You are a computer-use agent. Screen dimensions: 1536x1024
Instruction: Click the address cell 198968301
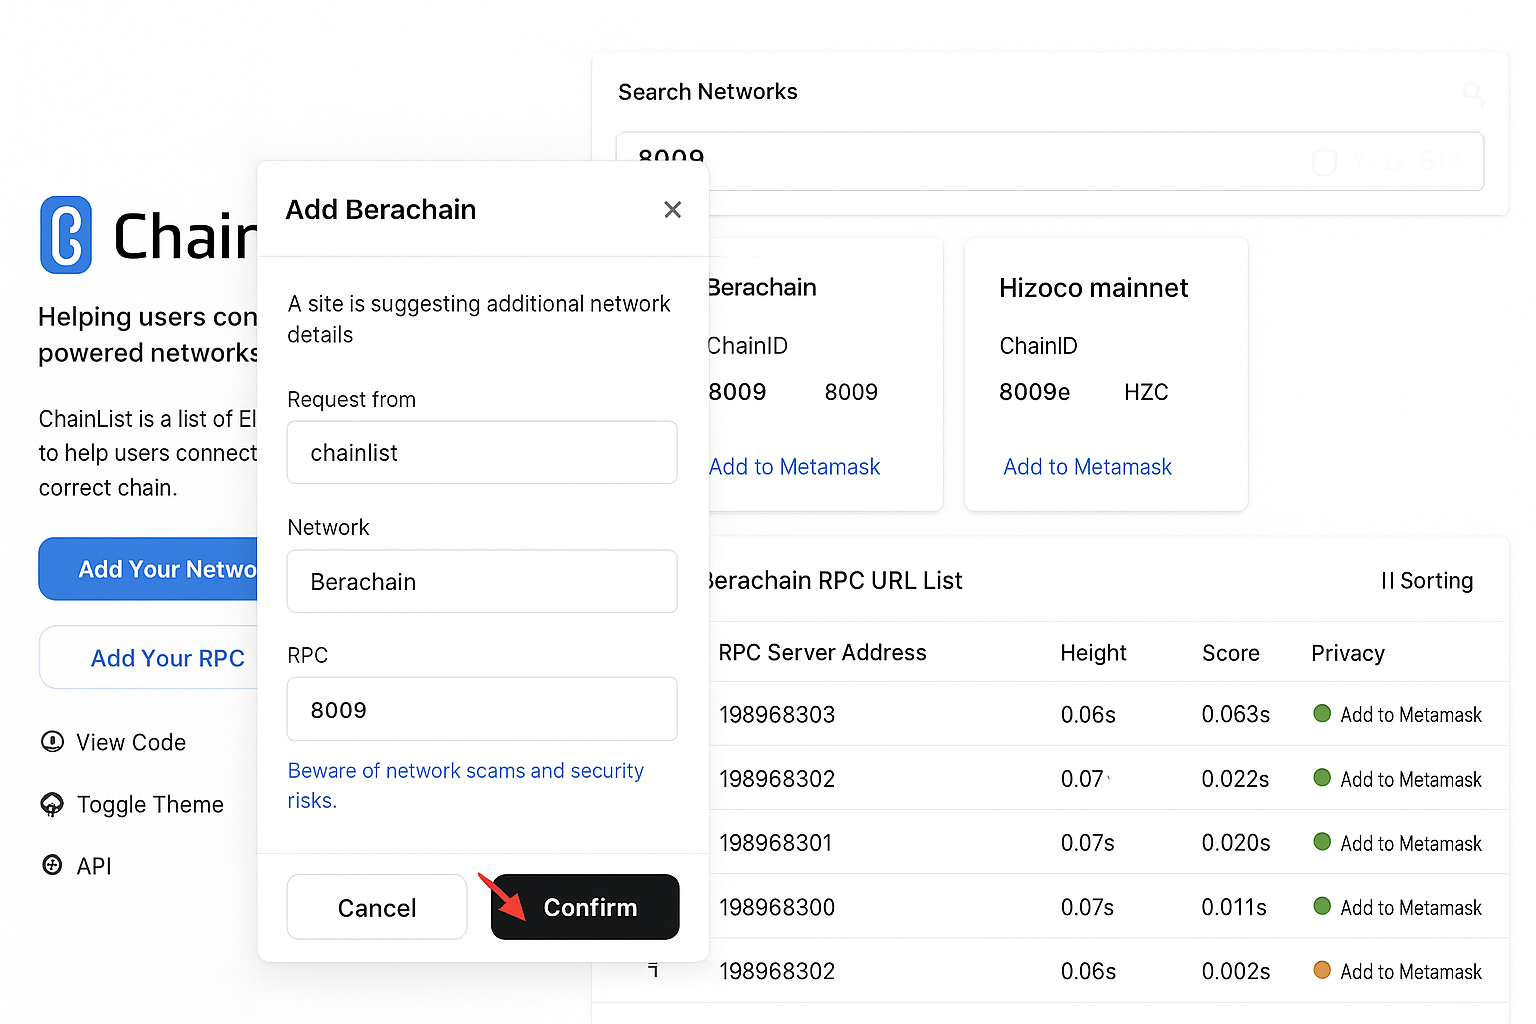(775, 843)
